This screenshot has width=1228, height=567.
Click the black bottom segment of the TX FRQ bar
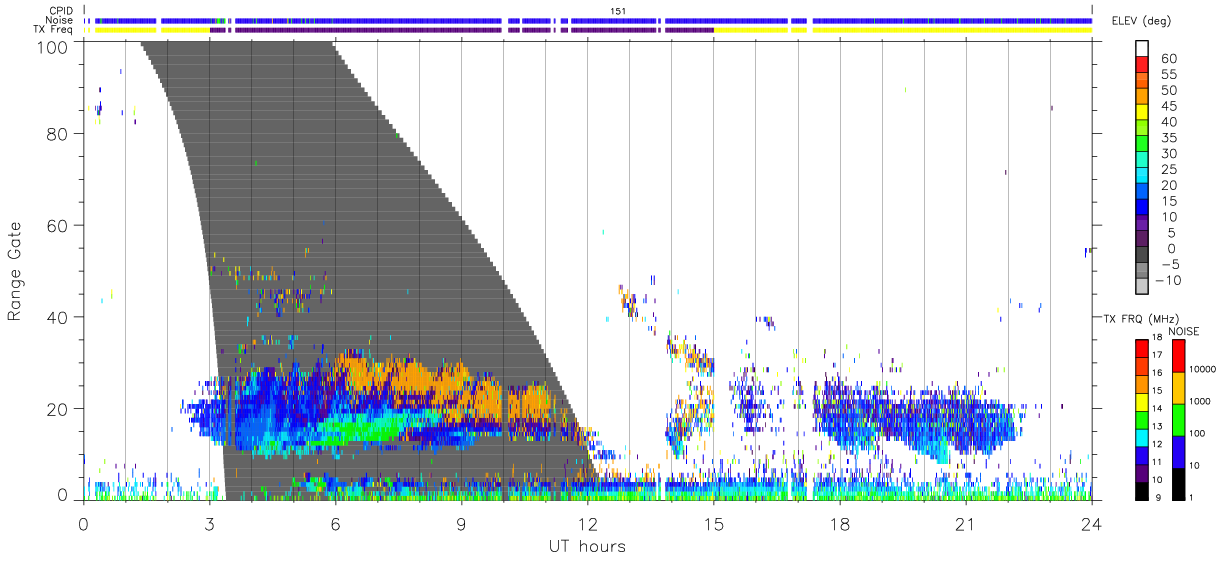[1140, 491]
